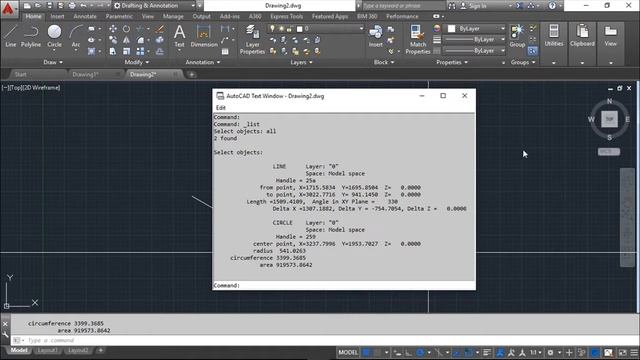Expand the Layers panel
The image size is (640, 360).
[301, 62]
